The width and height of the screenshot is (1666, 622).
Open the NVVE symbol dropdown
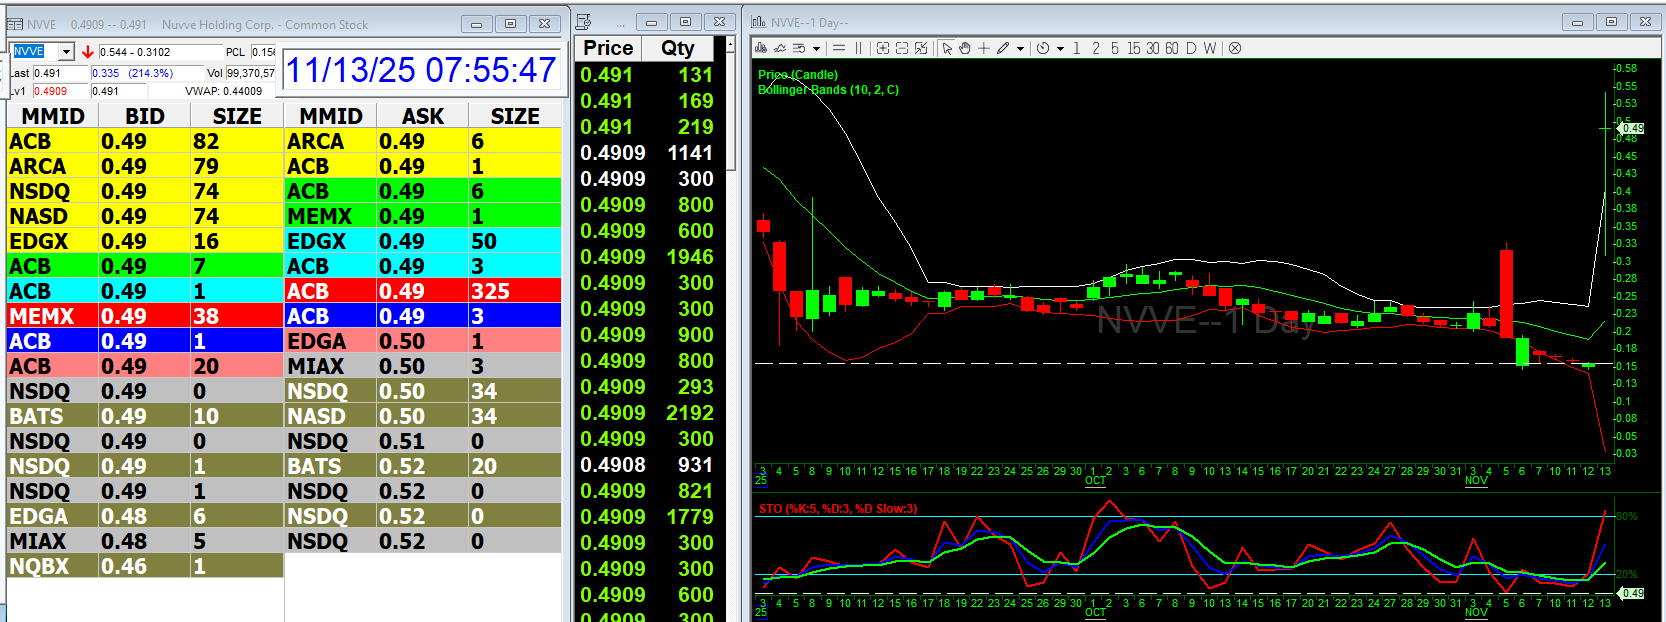[66, 52]
